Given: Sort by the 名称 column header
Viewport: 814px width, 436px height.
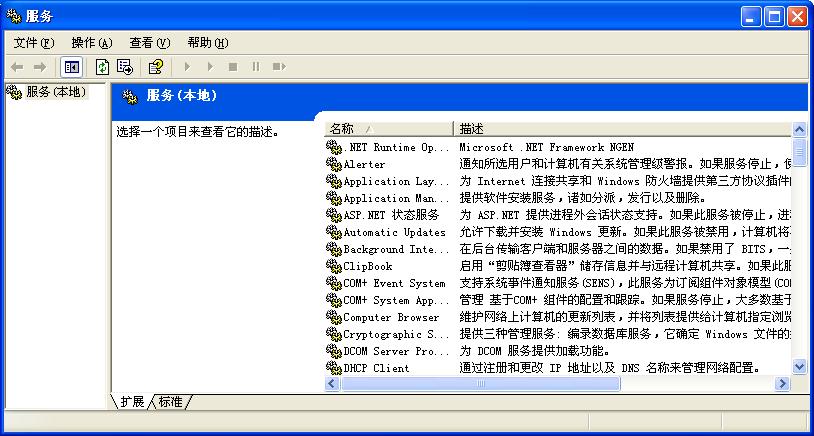Looking at the screenshot, I should click(x=389, y=128).
